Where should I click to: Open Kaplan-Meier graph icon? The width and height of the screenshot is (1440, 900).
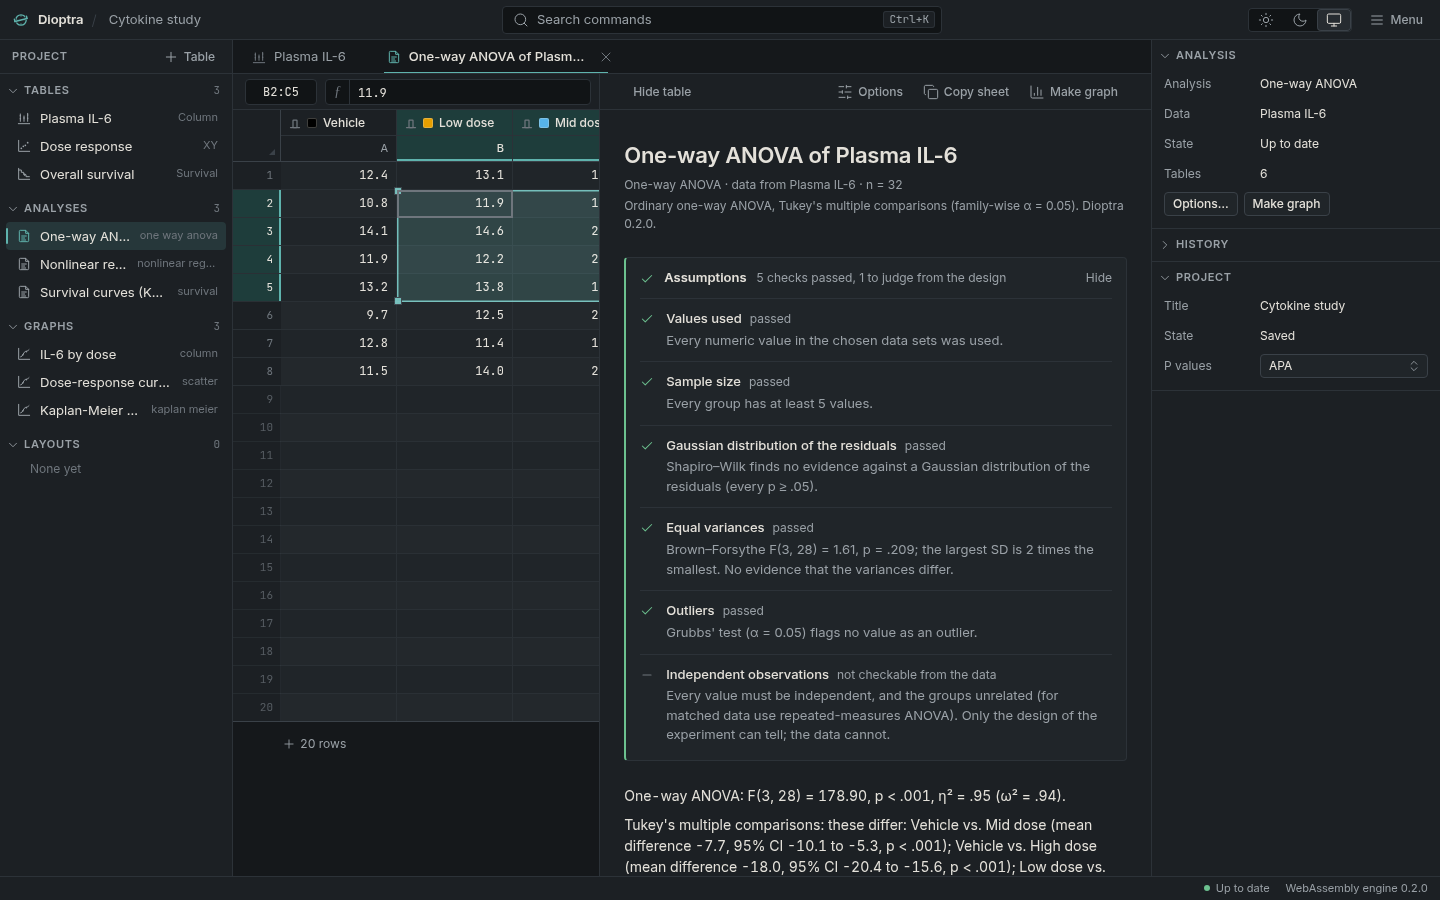coord(24,410)
